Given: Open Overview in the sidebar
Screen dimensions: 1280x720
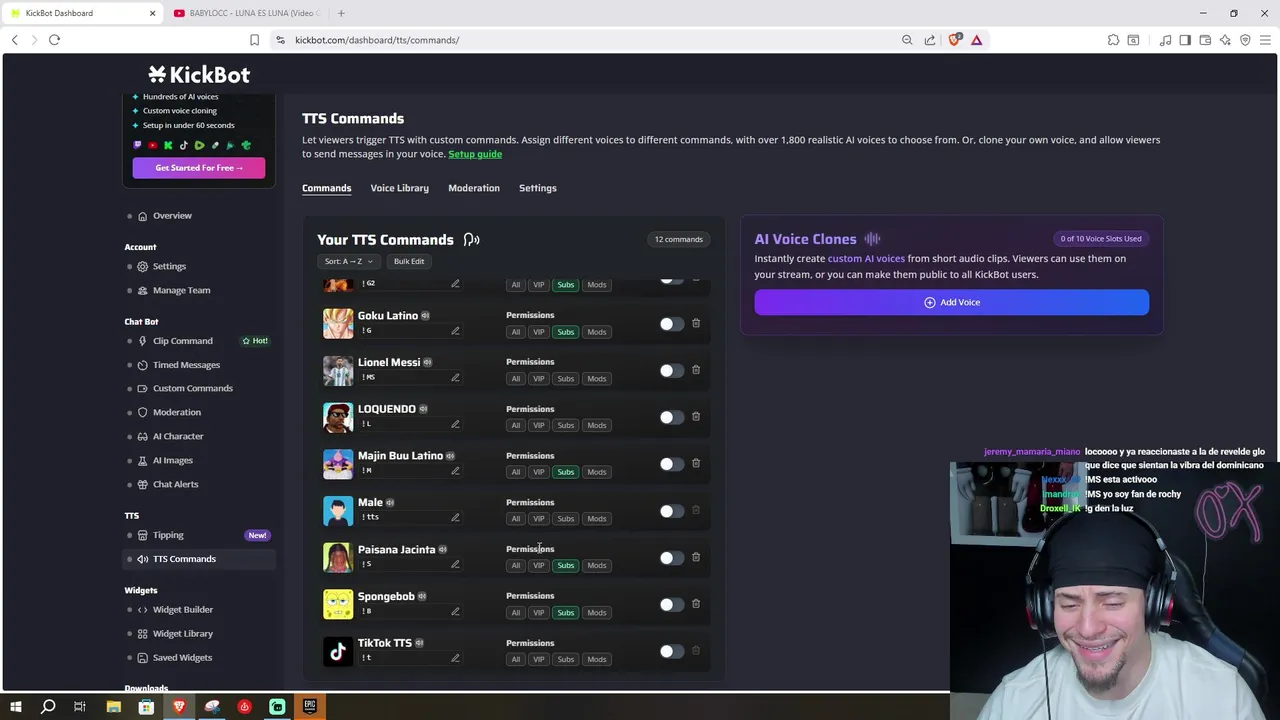Looking at the screenshot, I should 172,216.
